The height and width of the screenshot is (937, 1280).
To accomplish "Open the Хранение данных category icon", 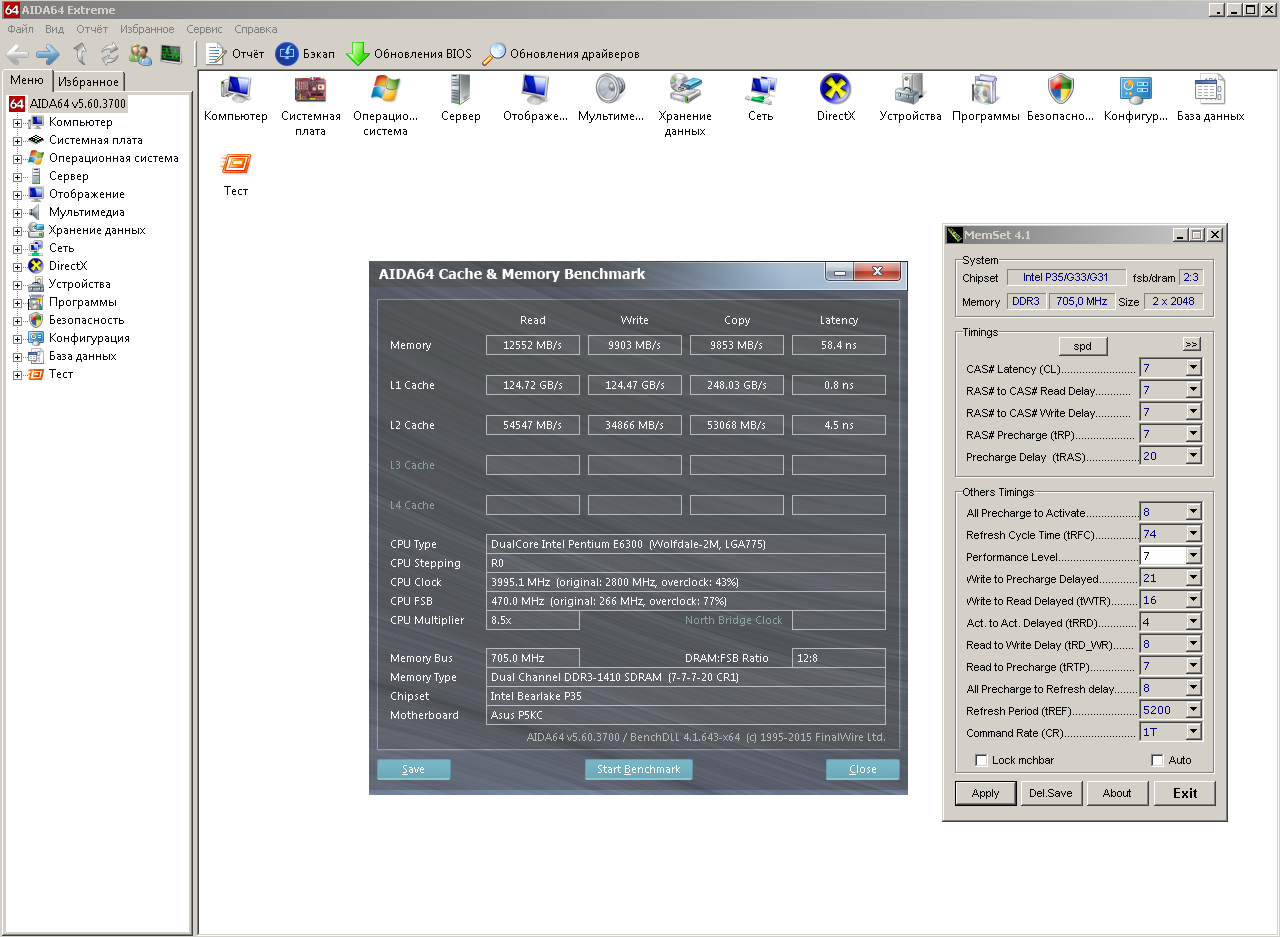I will pyautogui.click(x=685, y=90).
